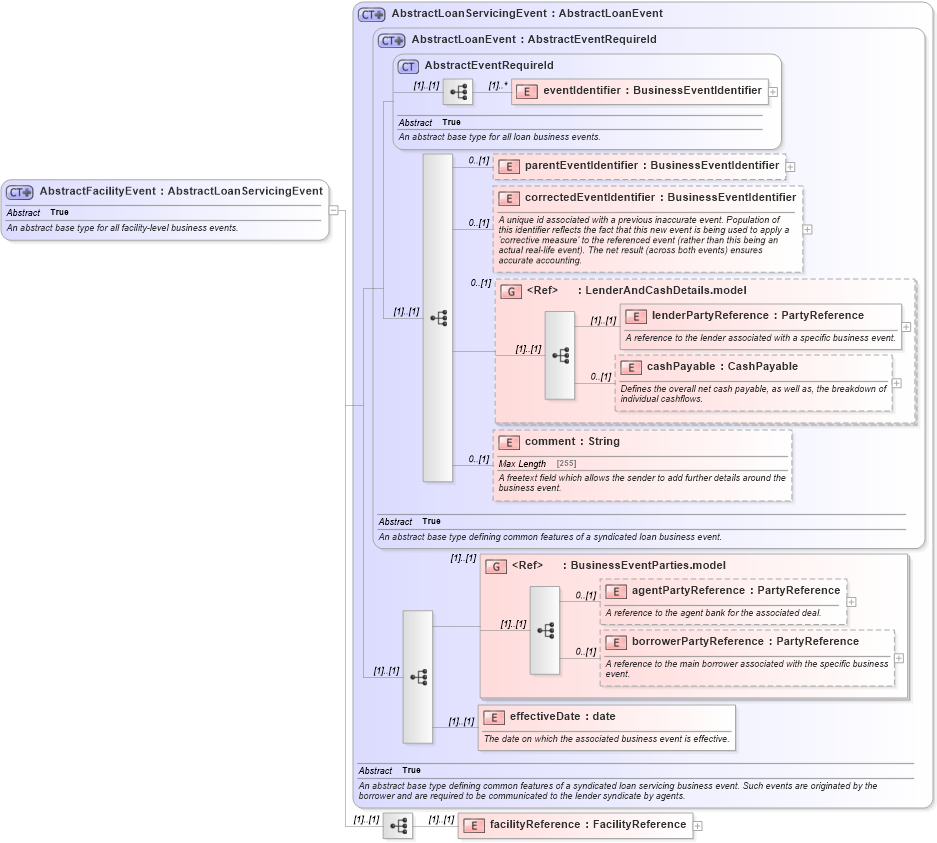The height and width of the screenshot is (843, 937).
Task: Click the compositor icon beside facilityReference row
Action: 398,825
